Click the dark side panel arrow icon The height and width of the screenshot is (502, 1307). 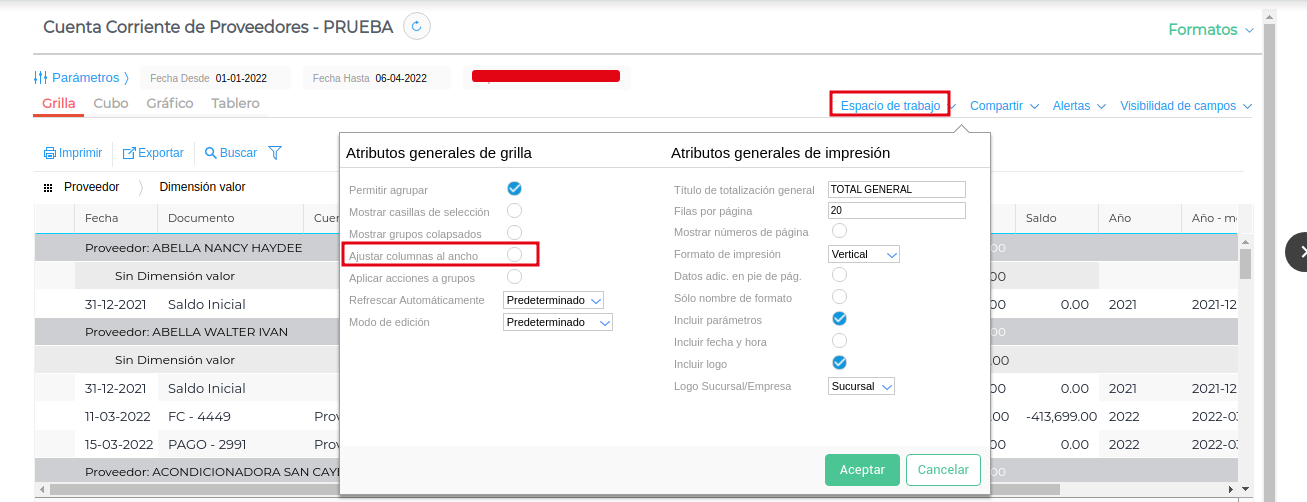(x=1297, y=252)
